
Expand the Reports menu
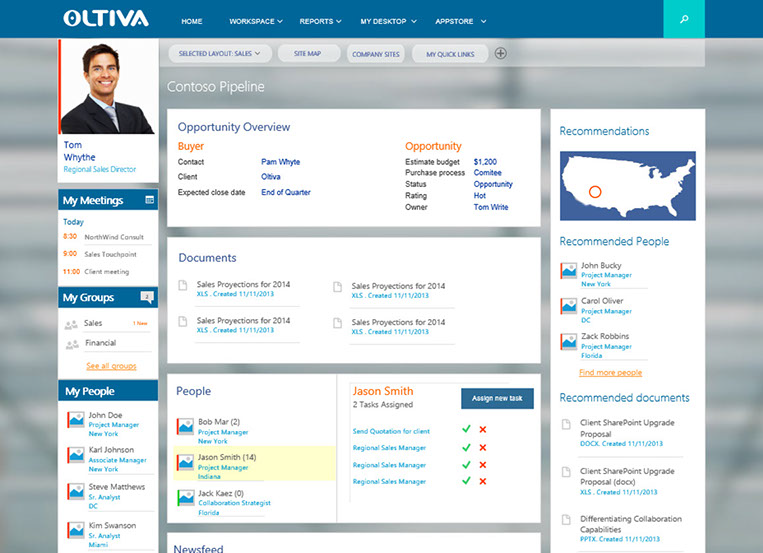[x=320, y=20]
